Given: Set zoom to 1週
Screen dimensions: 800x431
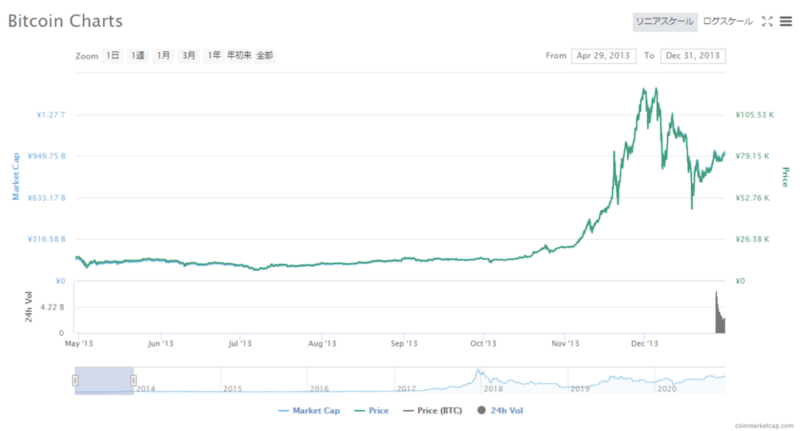Looking at the screenshot, I should point(138,56).
